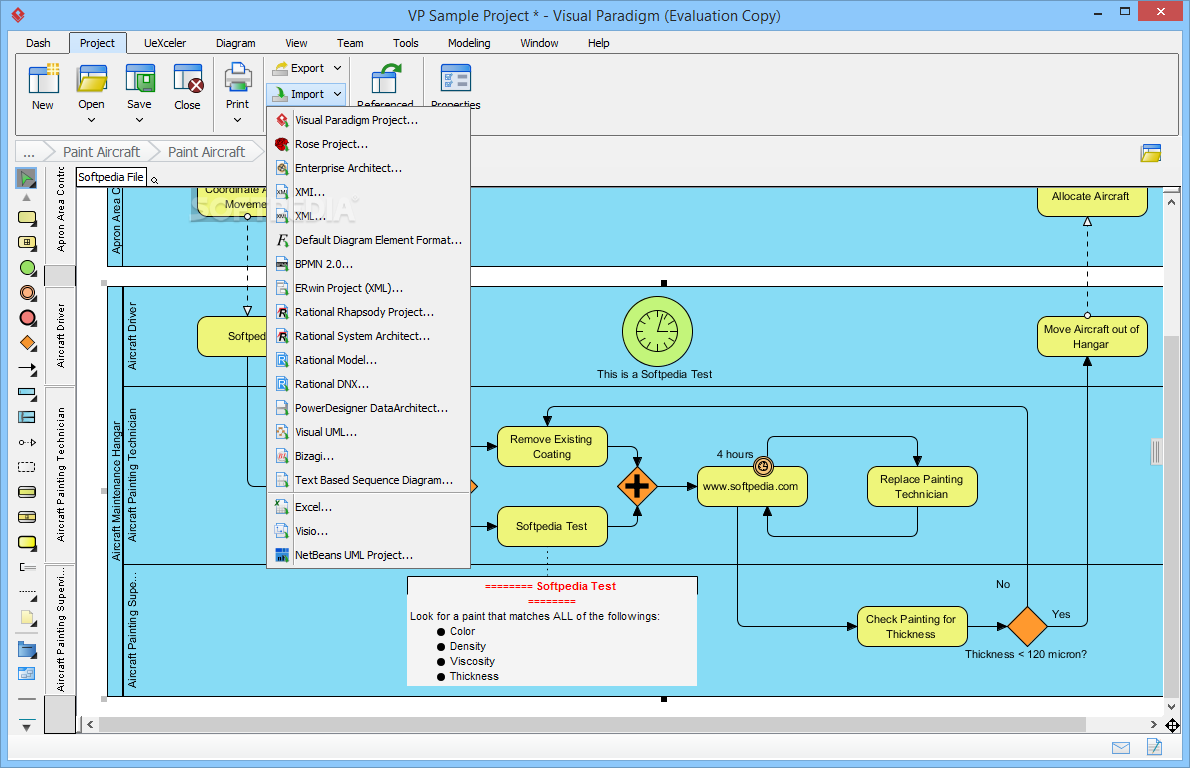Image resolution: width=1190 pixels, height=768 pixels.
Task: Click the breadcrumb ellipsis expander
Action: (29, 152)
